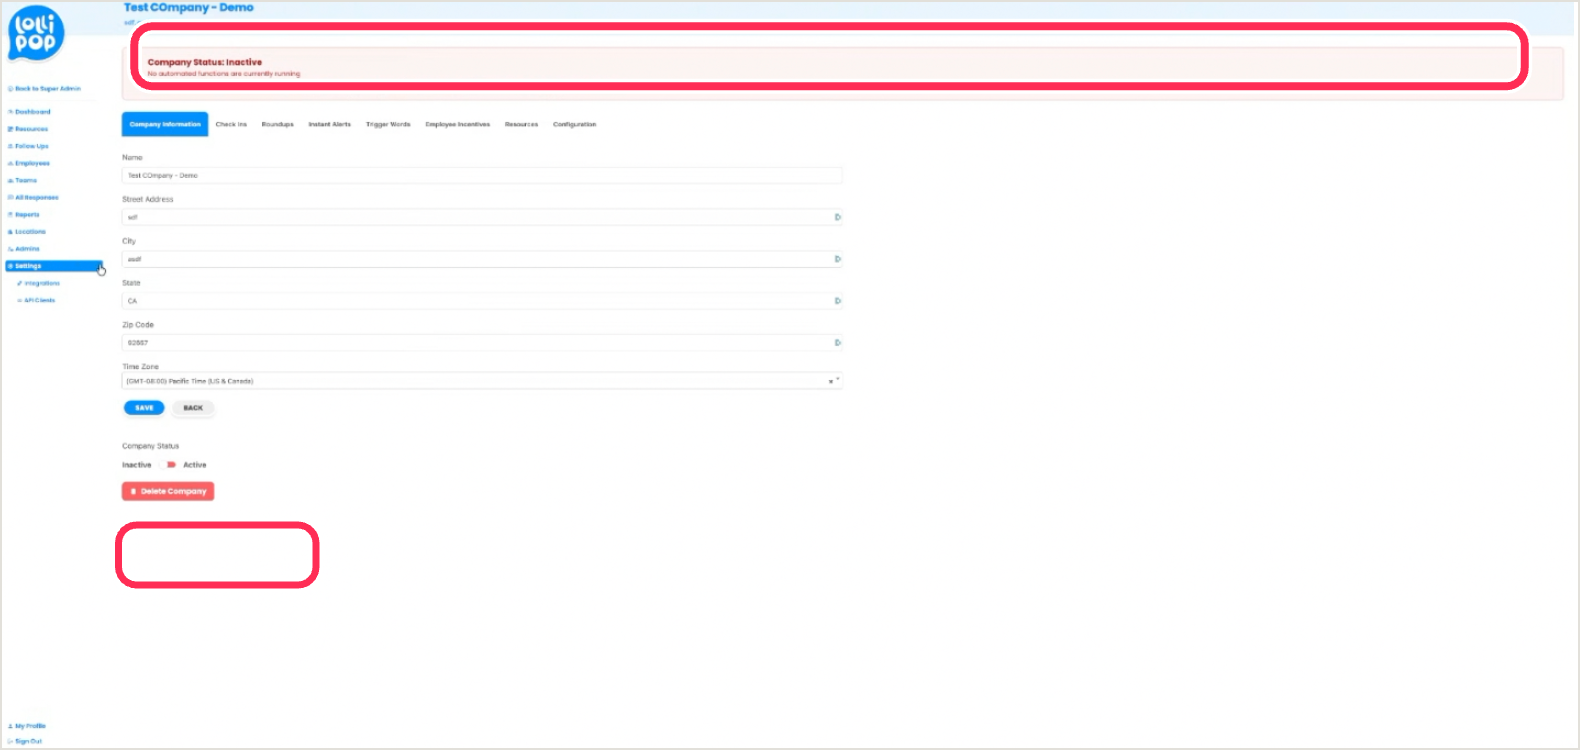The width and height of the screenshot is (1580, 750).
Task: Click the 'No automated functions are currently running' text
Action: pyautogui.click(x=224, y=74)
